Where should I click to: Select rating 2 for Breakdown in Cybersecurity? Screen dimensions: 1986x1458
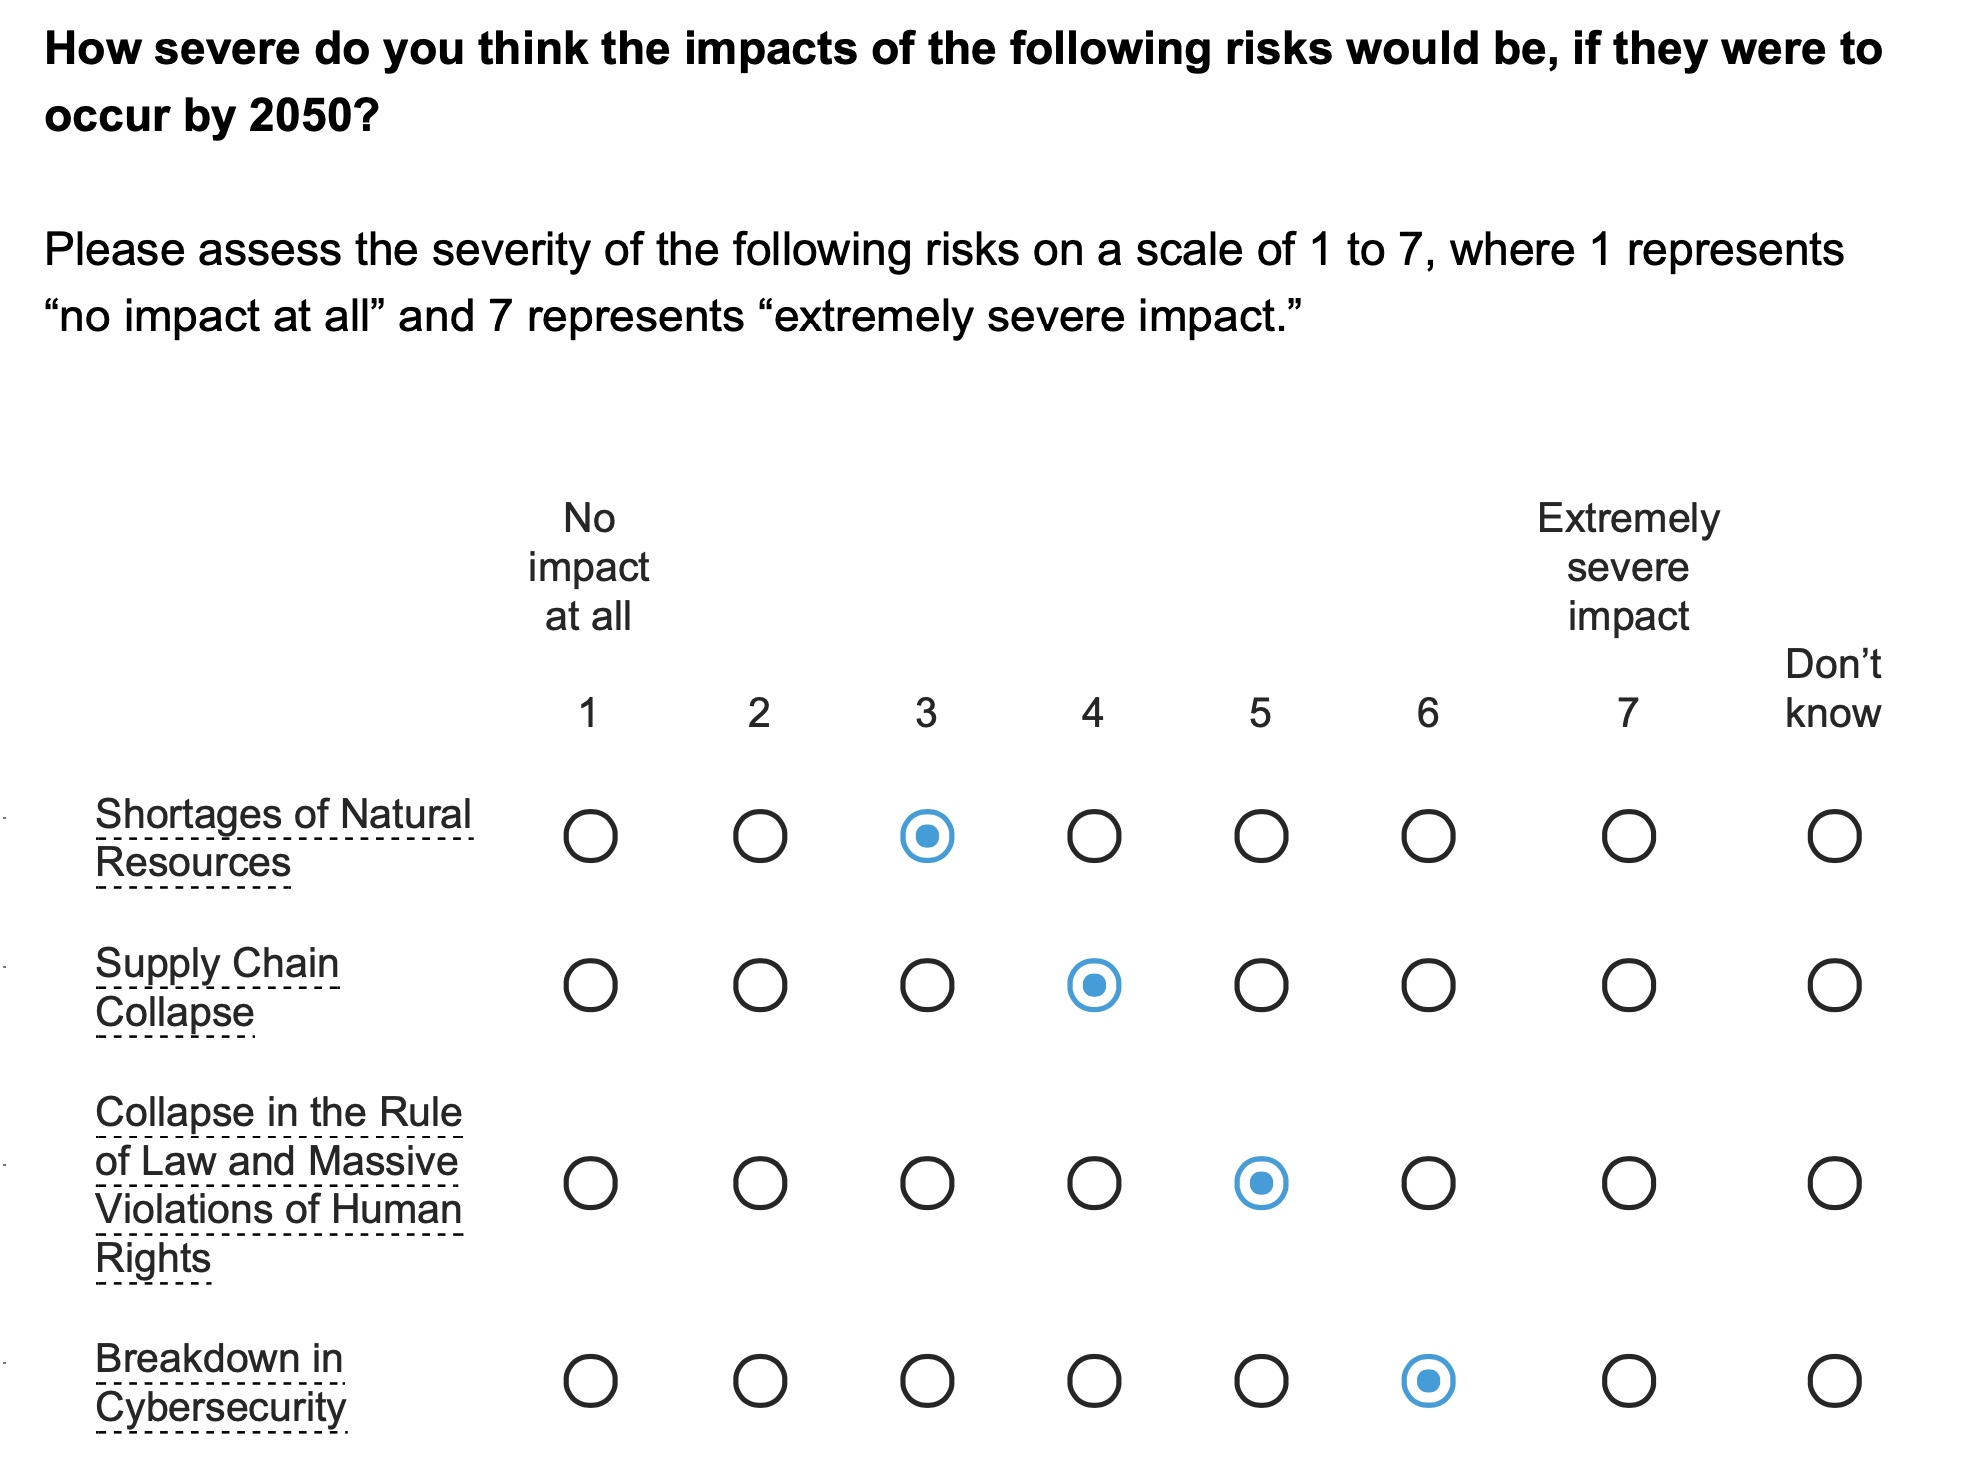point(760,1381)
